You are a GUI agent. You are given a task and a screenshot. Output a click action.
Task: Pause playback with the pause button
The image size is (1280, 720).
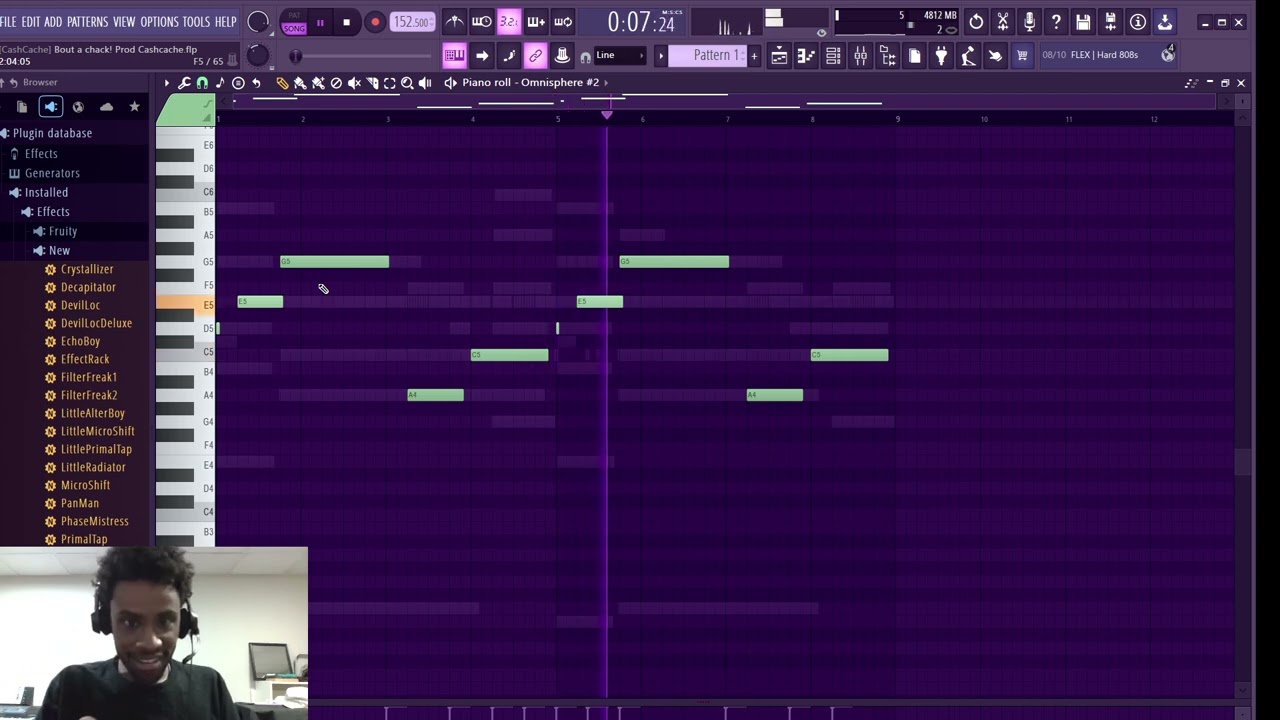(320, 22)
